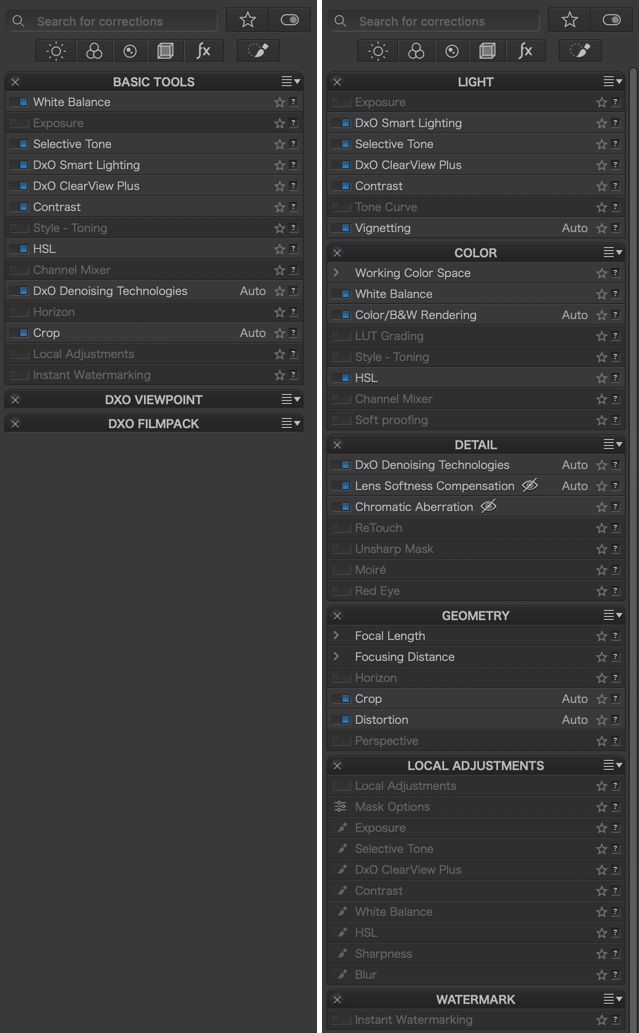Select Light tab icon in left panel
This screenshot has width=639, height=1033.
56,51
